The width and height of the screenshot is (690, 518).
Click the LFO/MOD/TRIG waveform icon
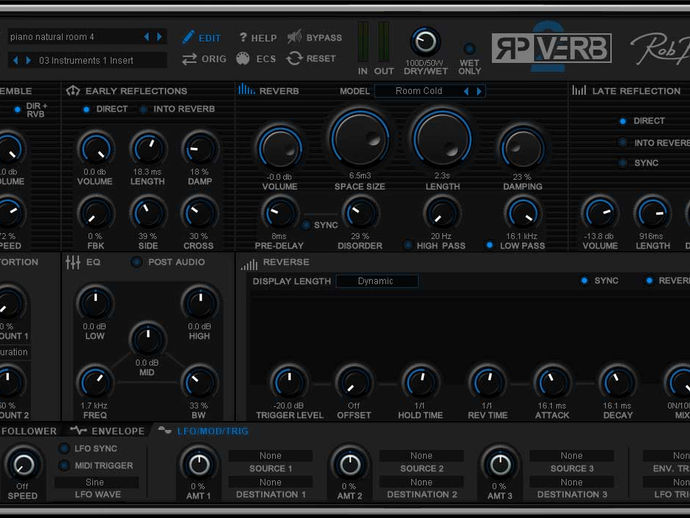[x=165, y=430]
